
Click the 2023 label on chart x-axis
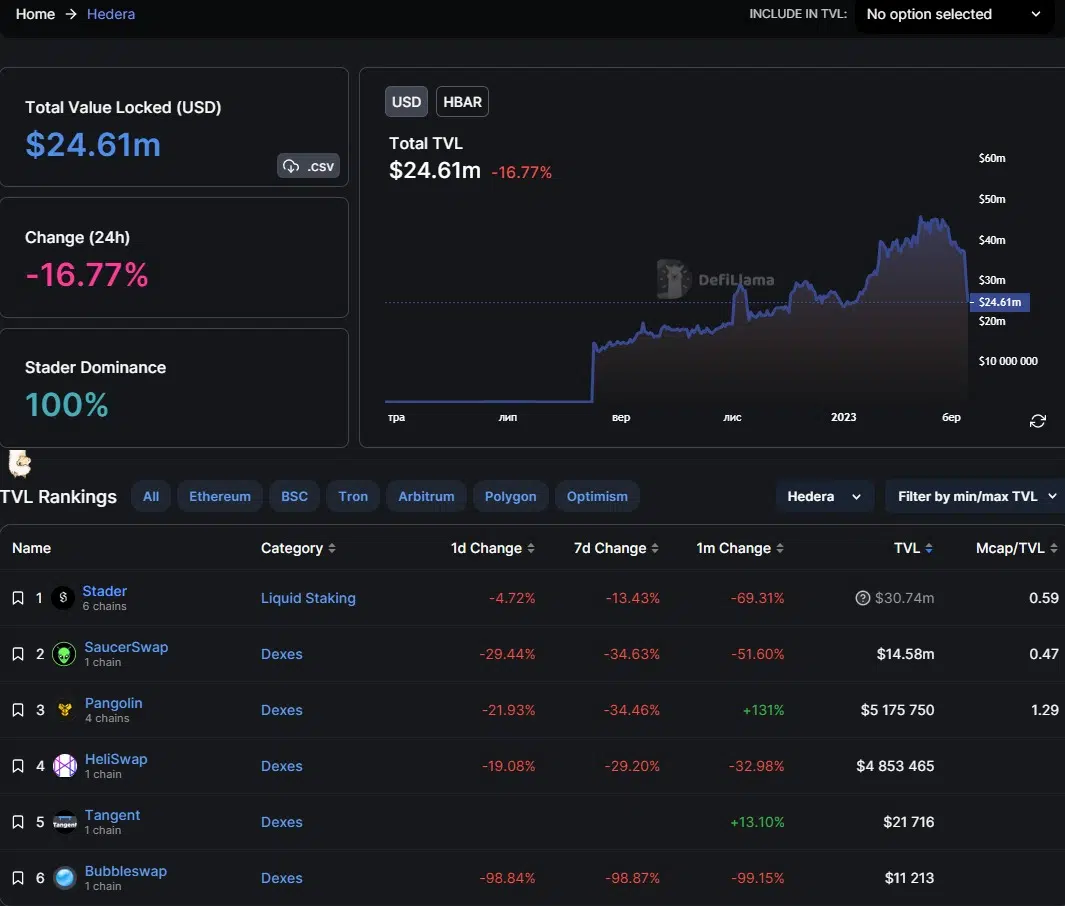tap(844, 417)
